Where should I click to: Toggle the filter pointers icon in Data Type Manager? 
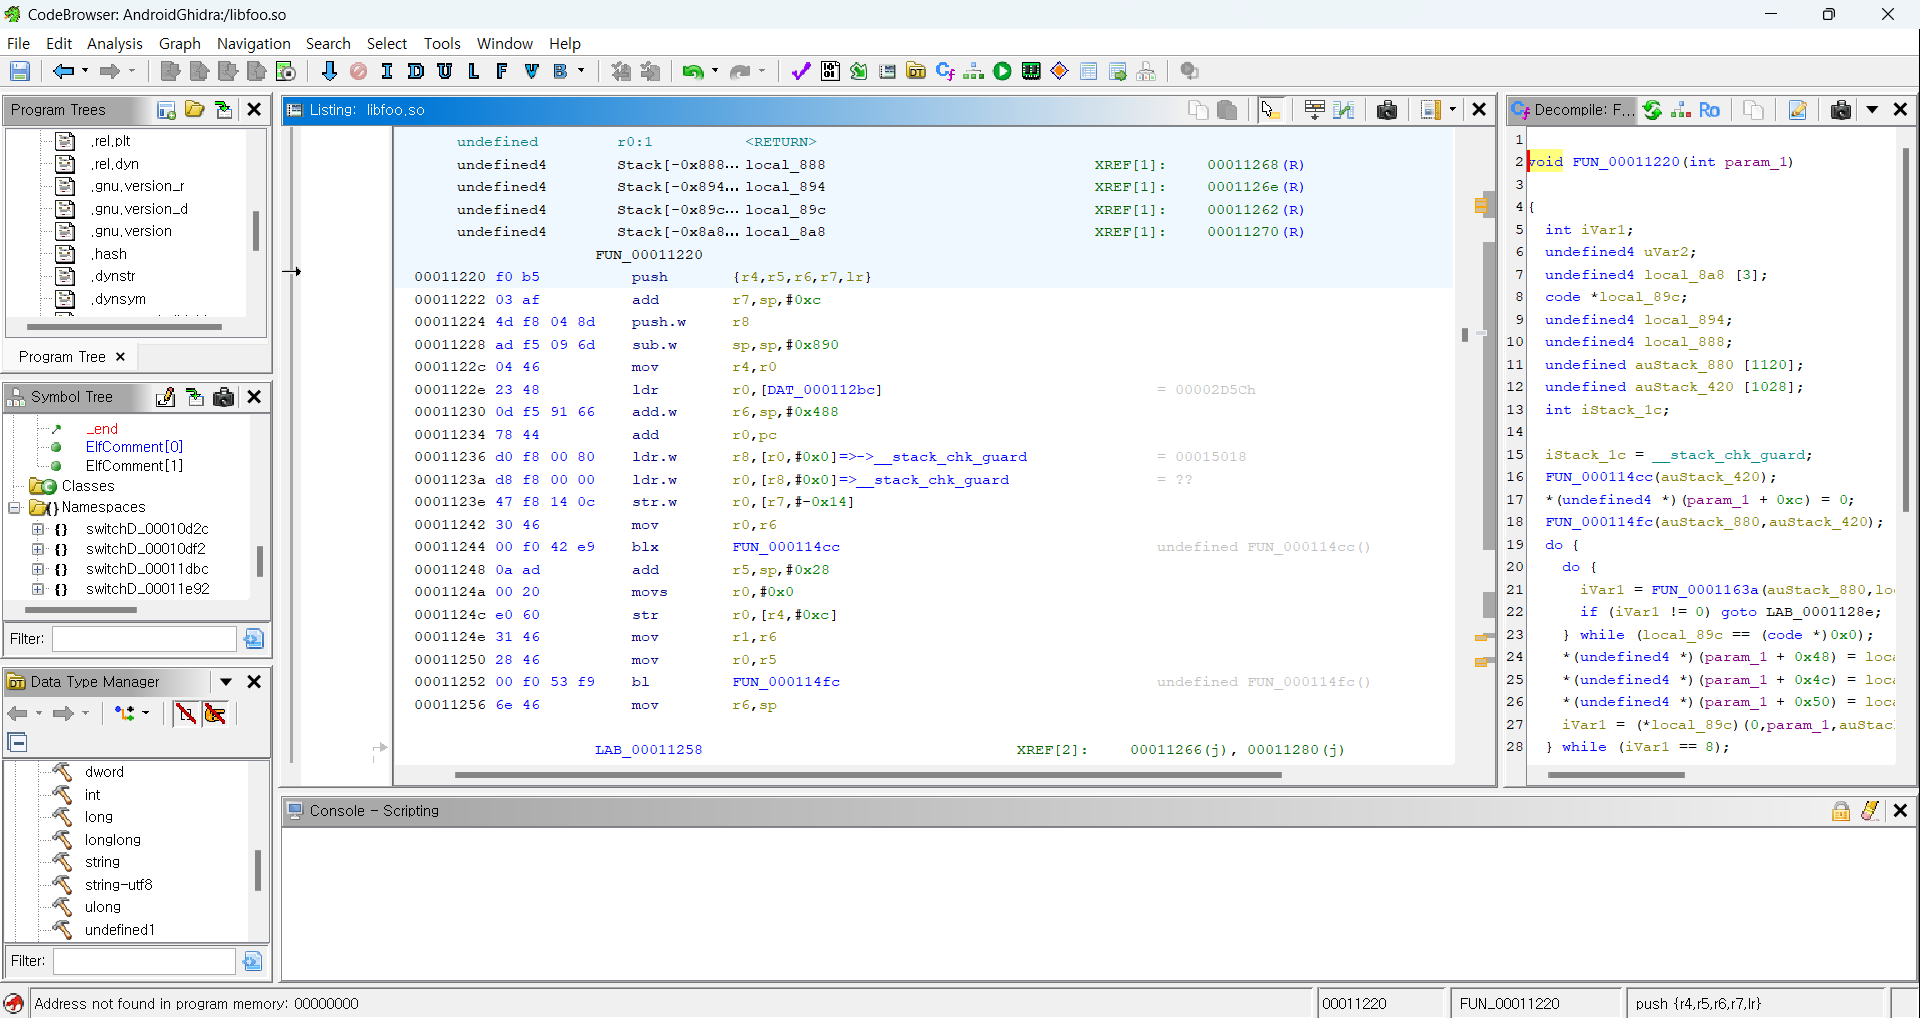(x=215, y=713)
